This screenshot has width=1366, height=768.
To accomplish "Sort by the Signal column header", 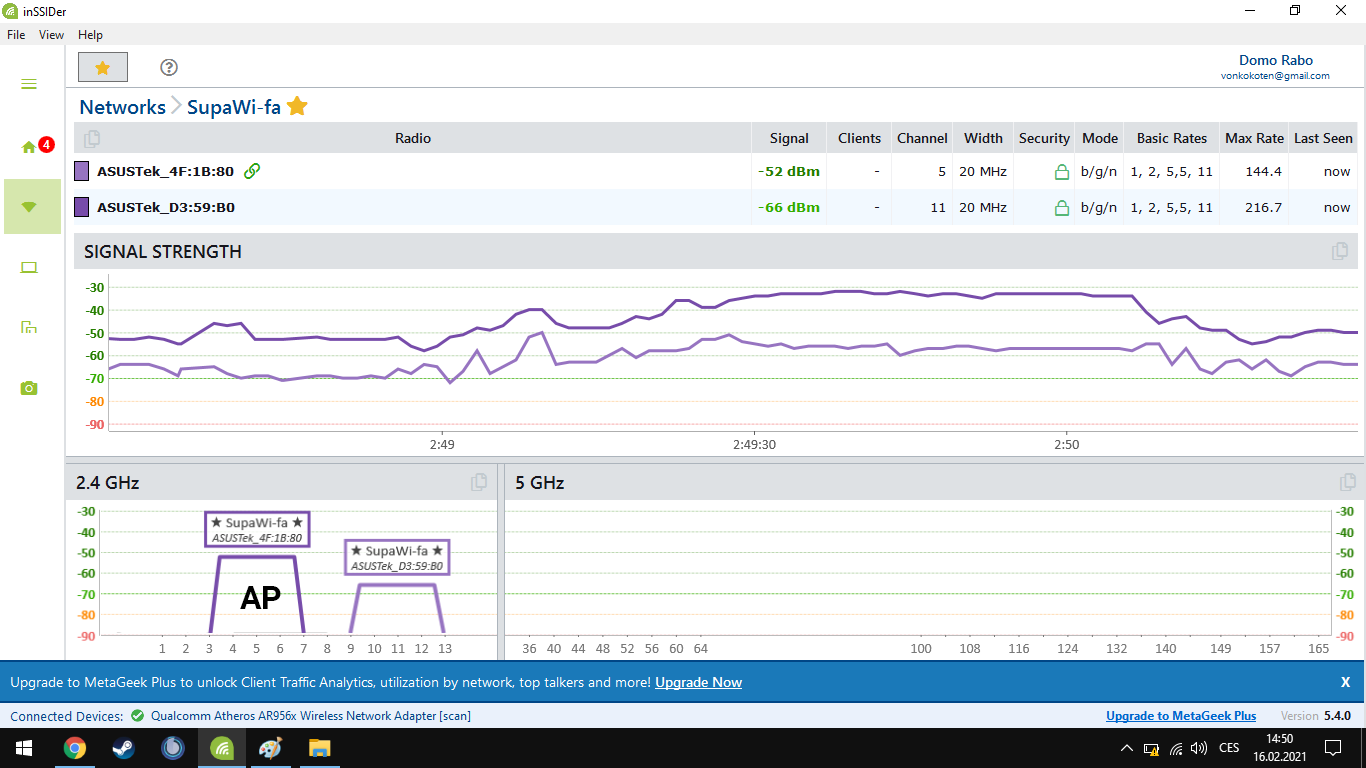I will [789, 138].
